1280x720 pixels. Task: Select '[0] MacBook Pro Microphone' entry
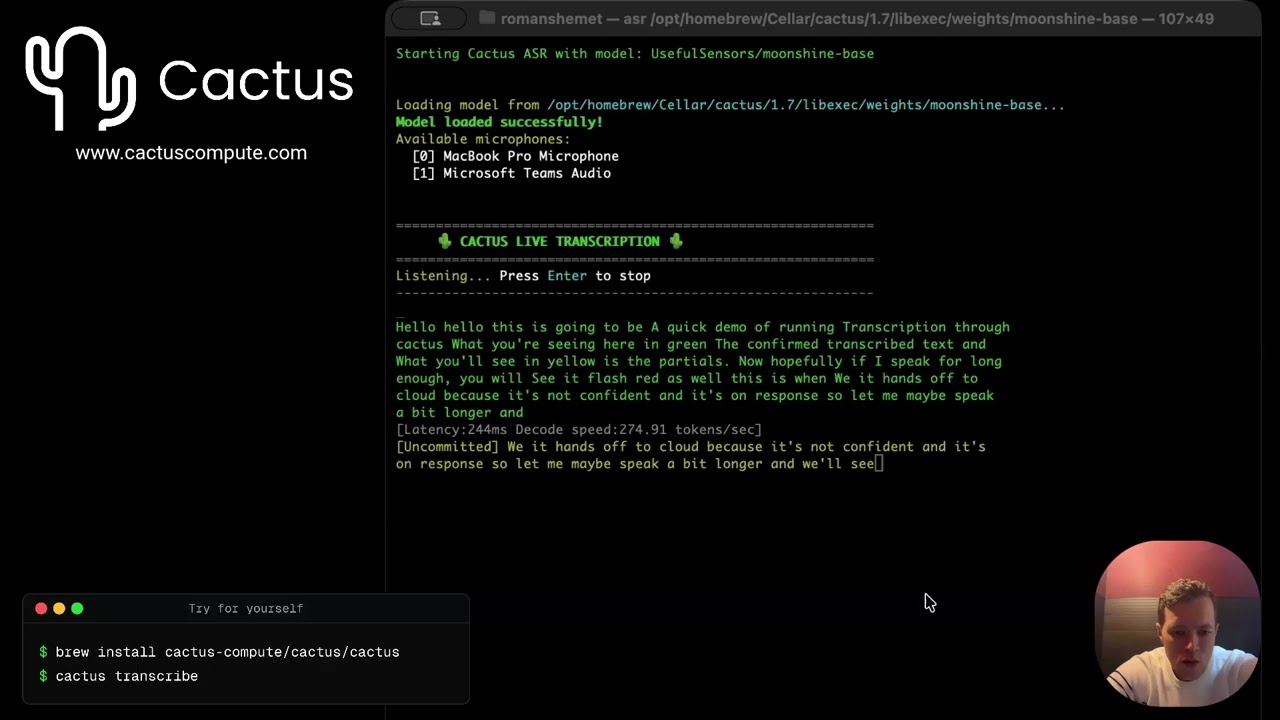pos(515,156)
